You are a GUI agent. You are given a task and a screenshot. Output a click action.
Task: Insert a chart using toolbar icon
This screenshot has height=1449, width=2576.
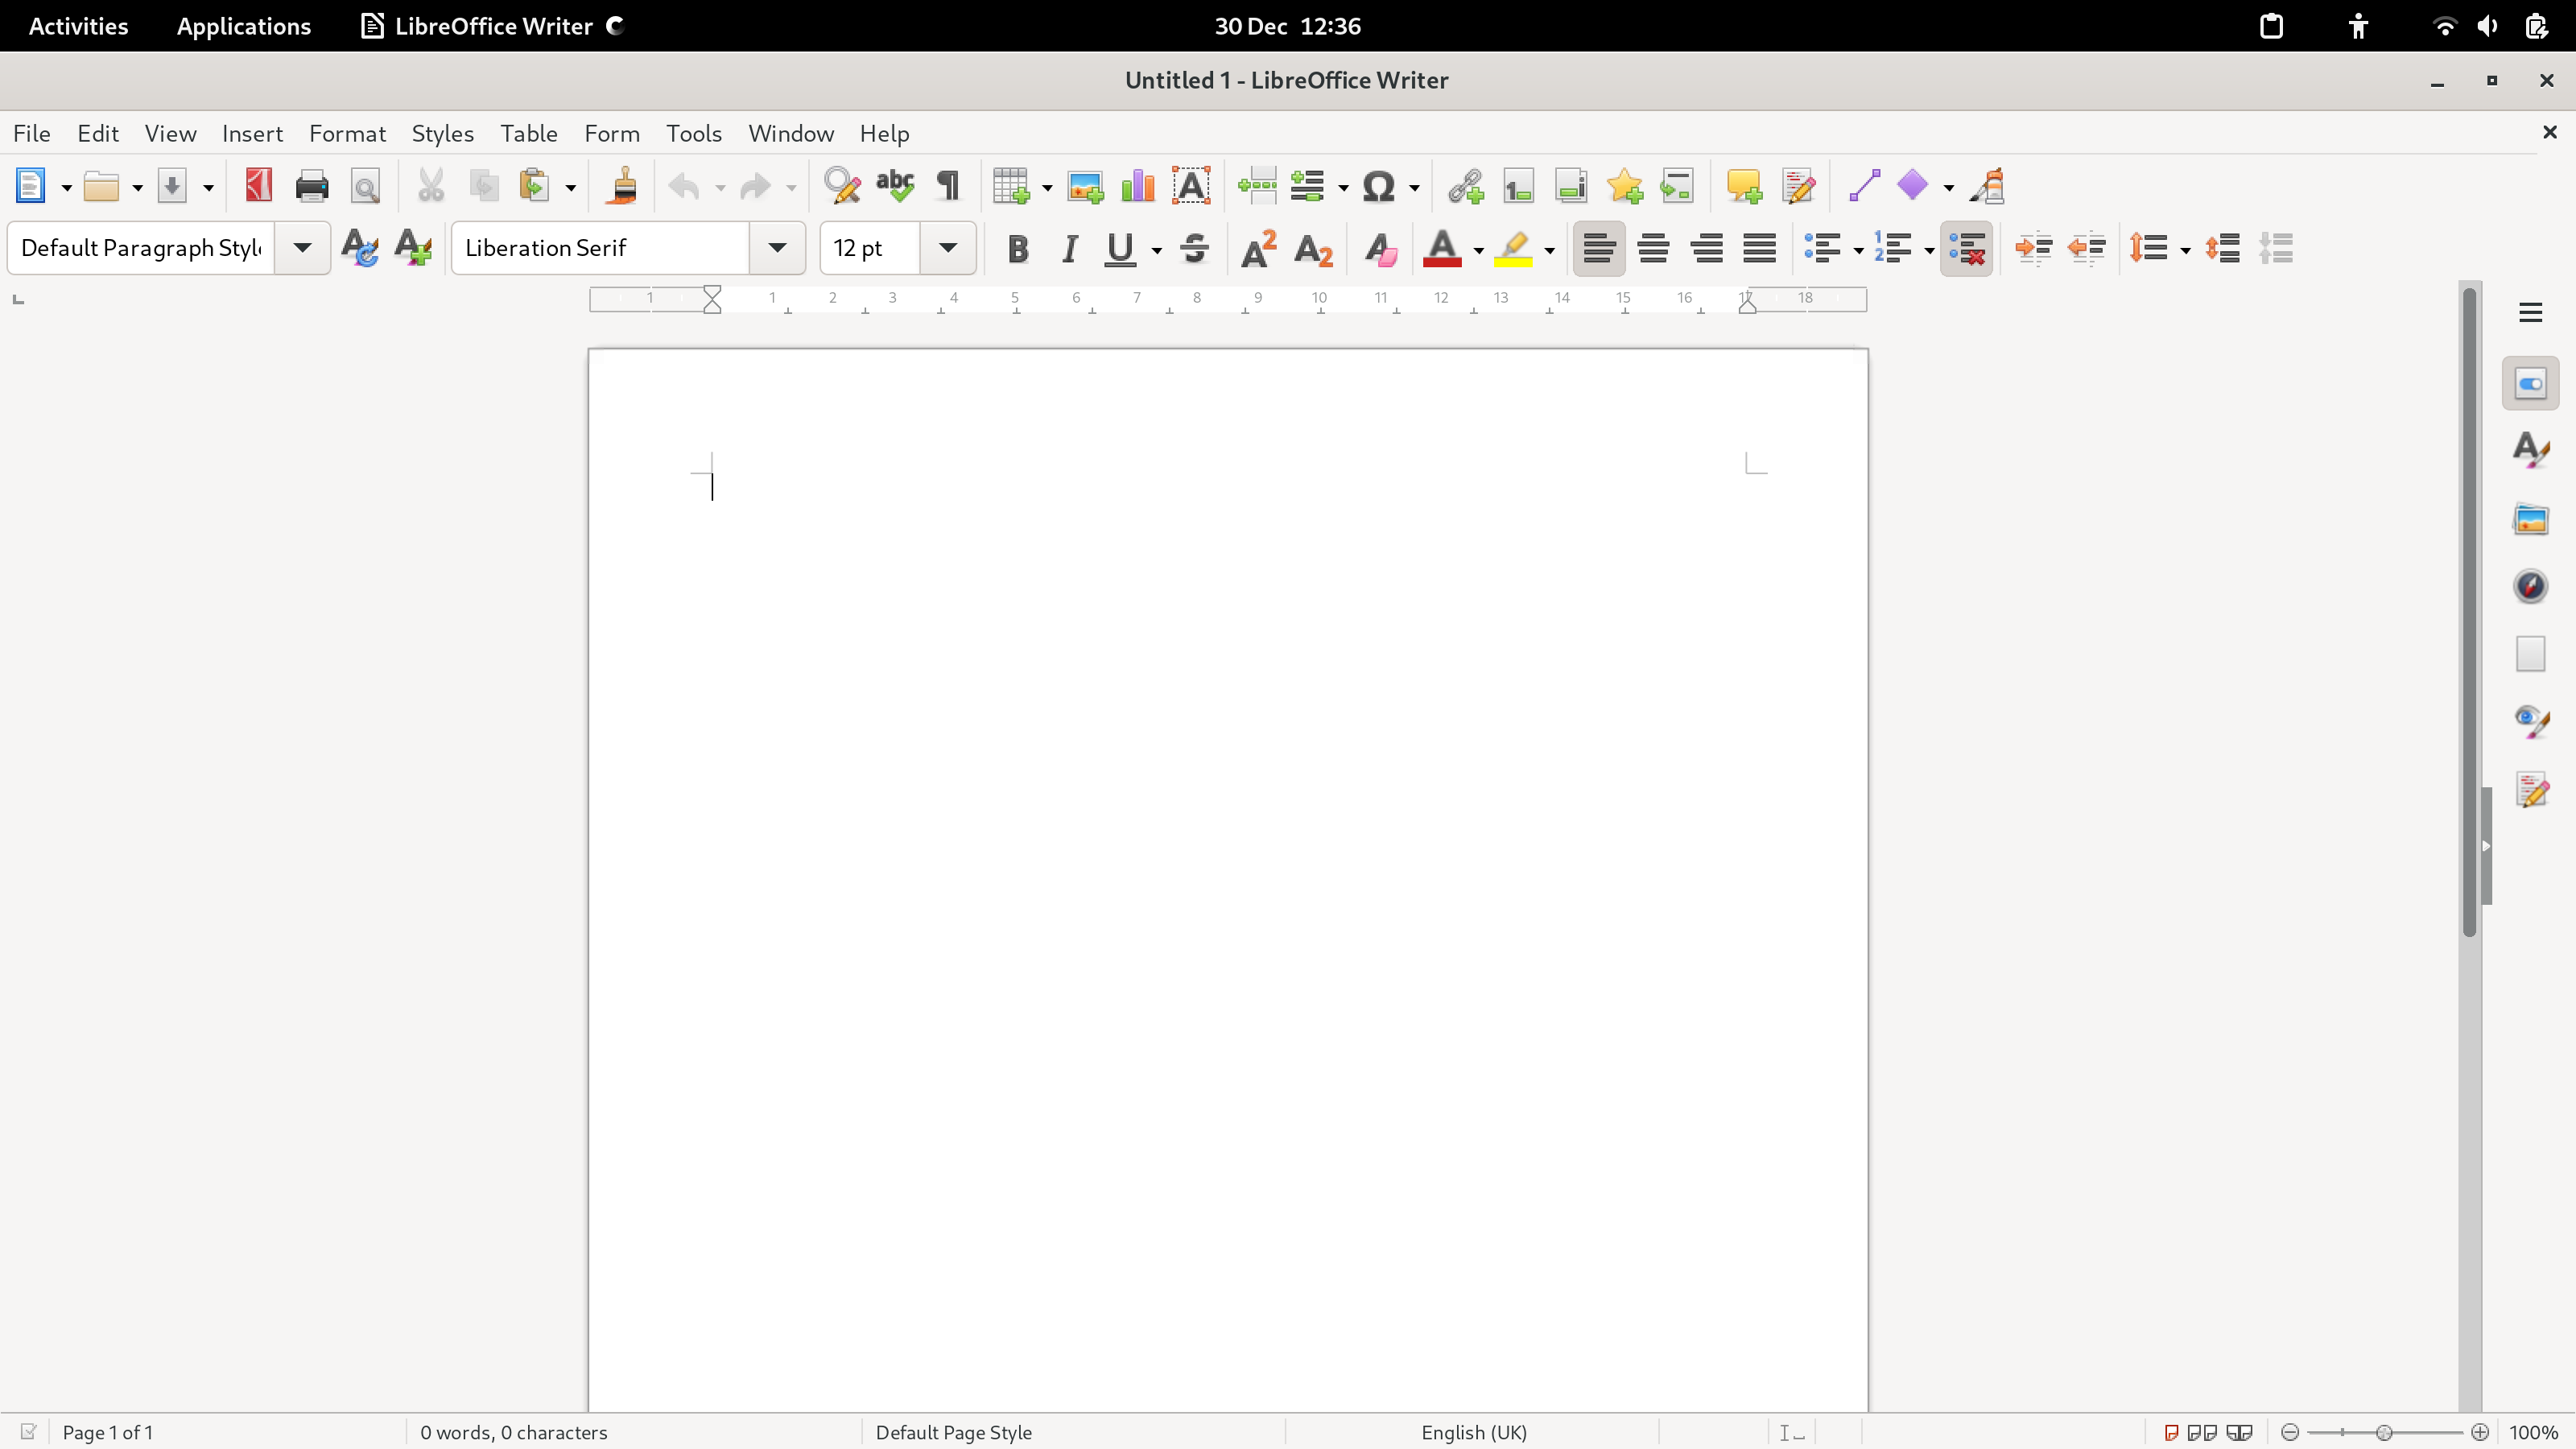click(1138, 186)
